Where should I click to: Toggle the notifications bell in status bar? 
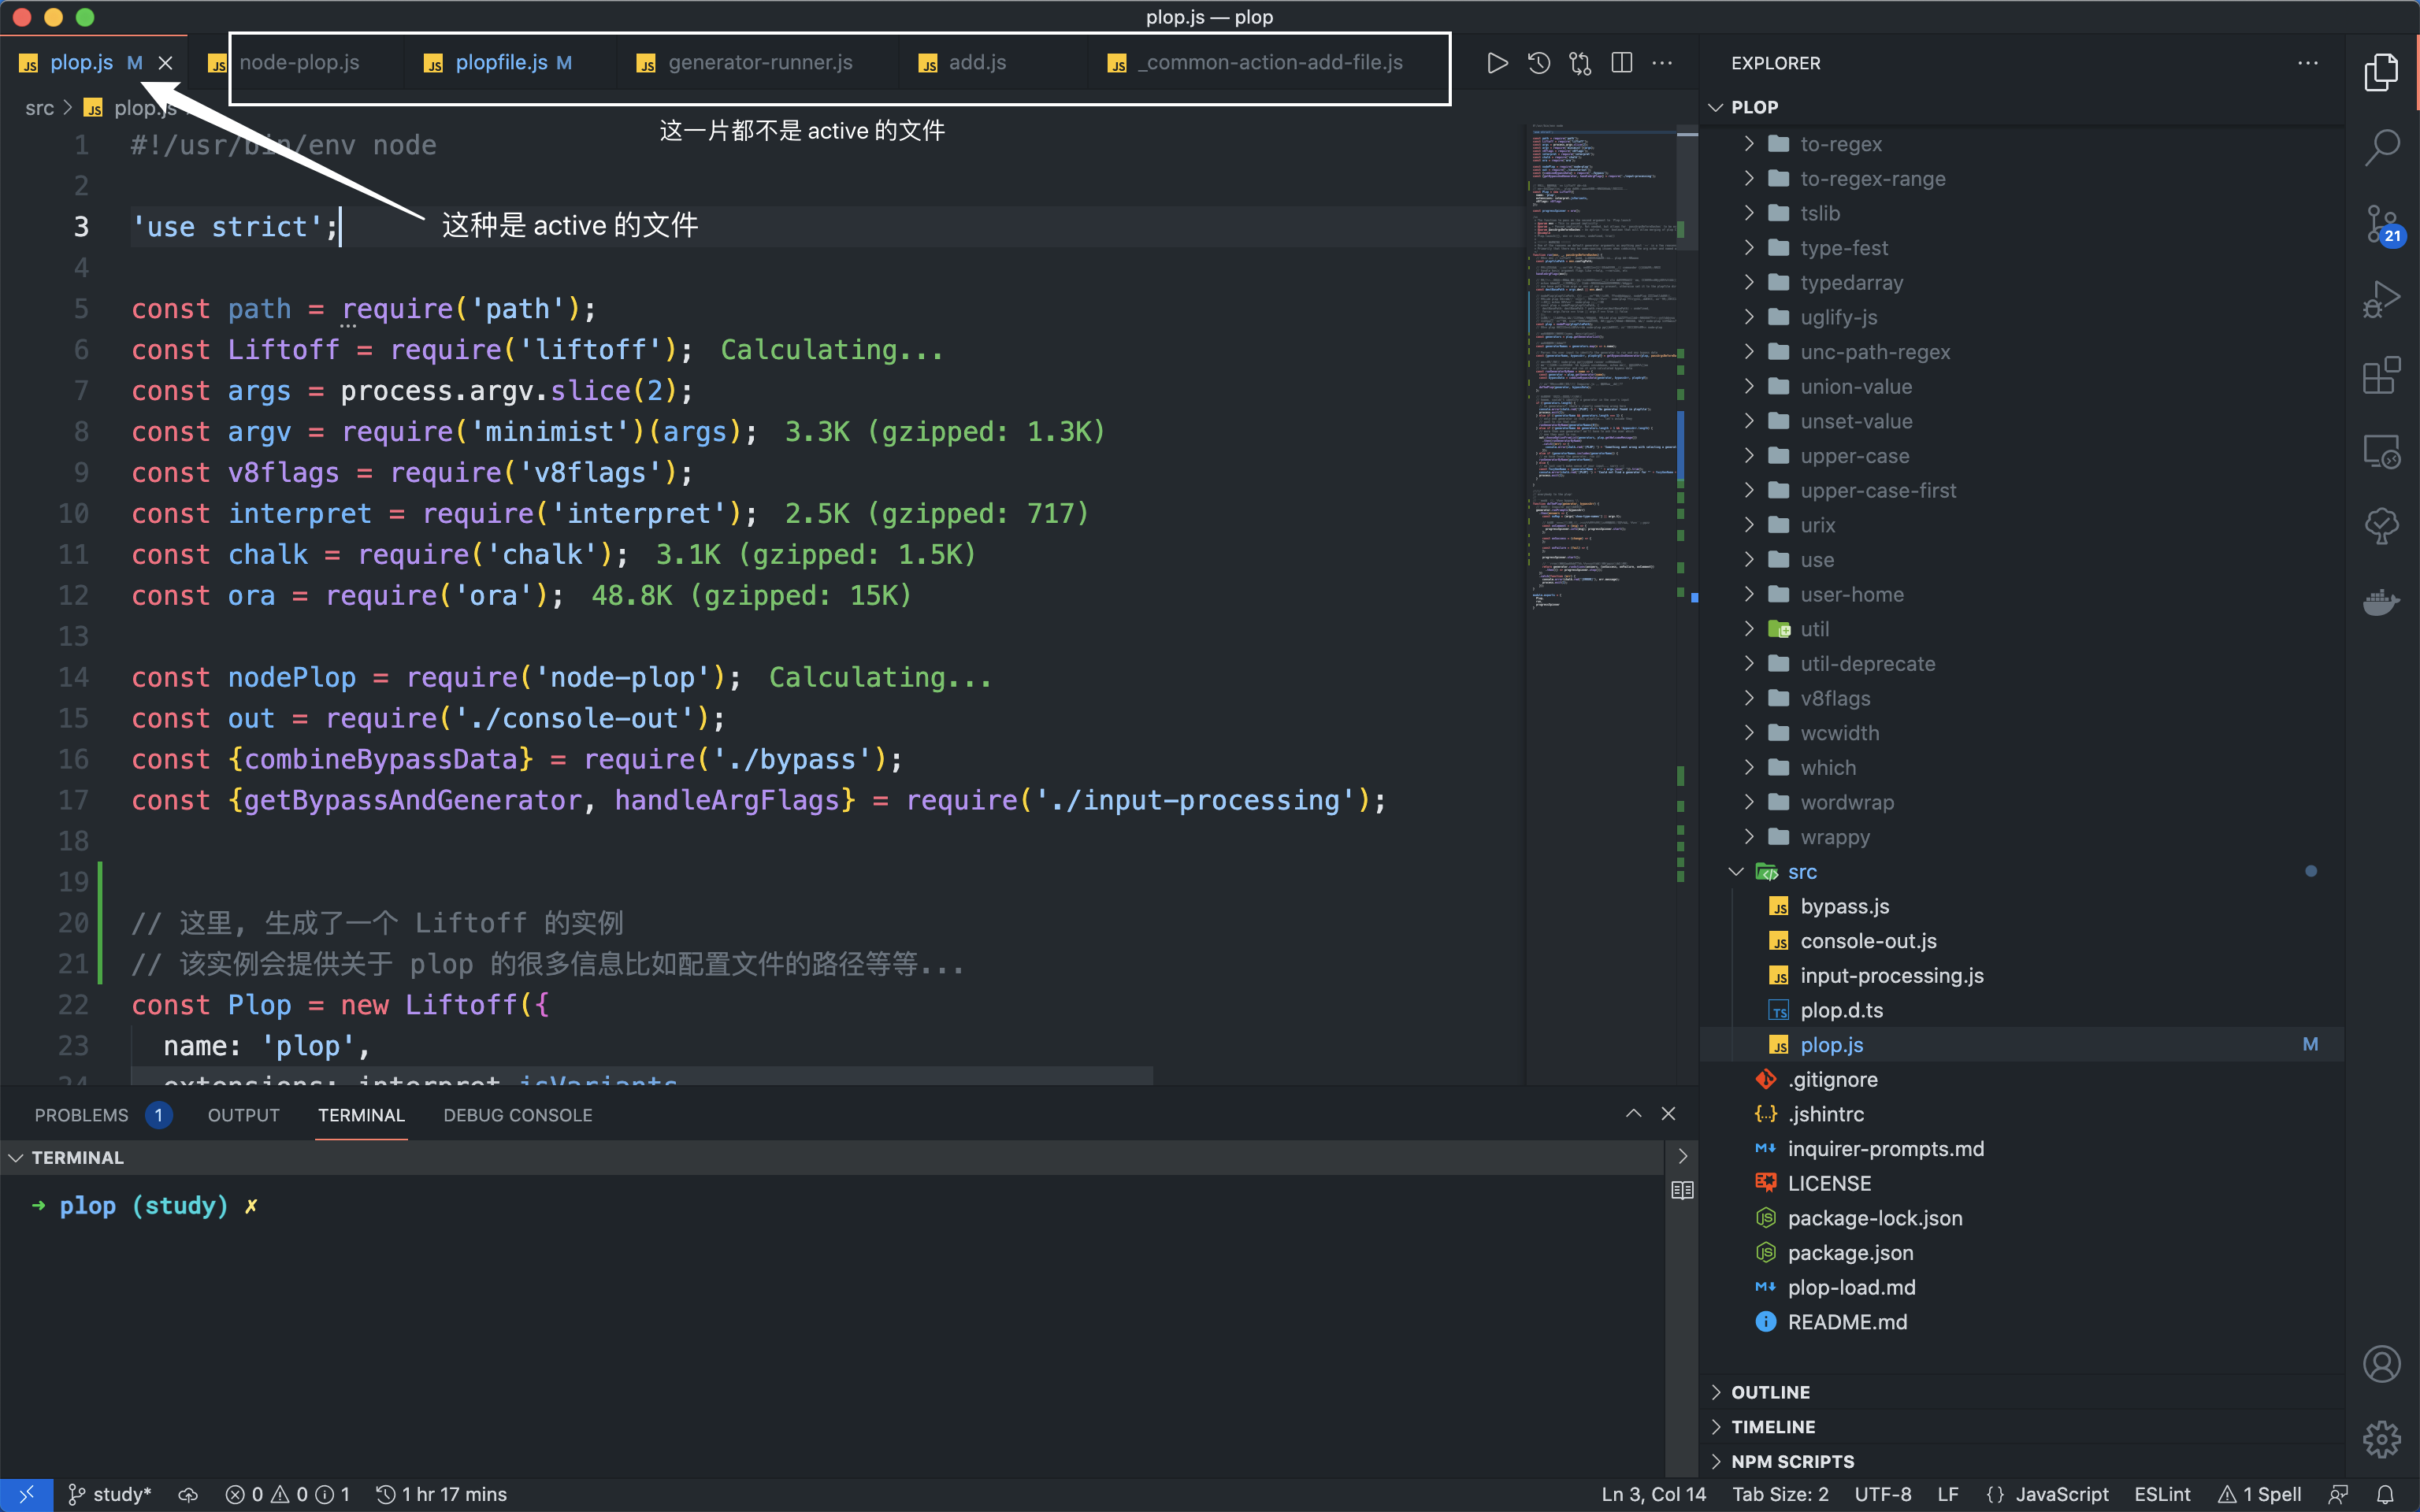pyautogui.click(x=2385, y=1494)
